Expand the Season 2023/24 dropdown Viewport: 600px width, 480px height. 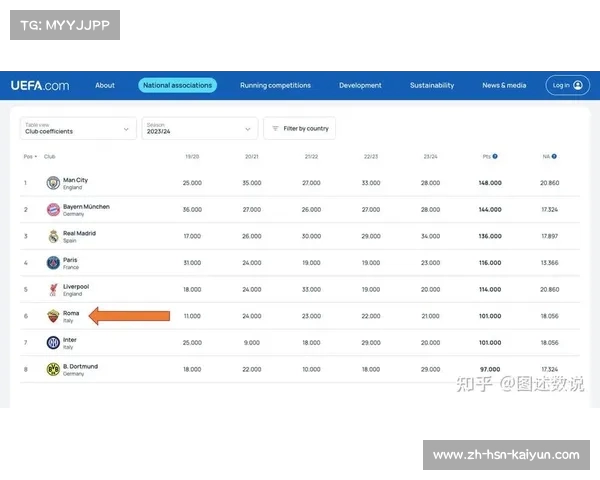200,128
